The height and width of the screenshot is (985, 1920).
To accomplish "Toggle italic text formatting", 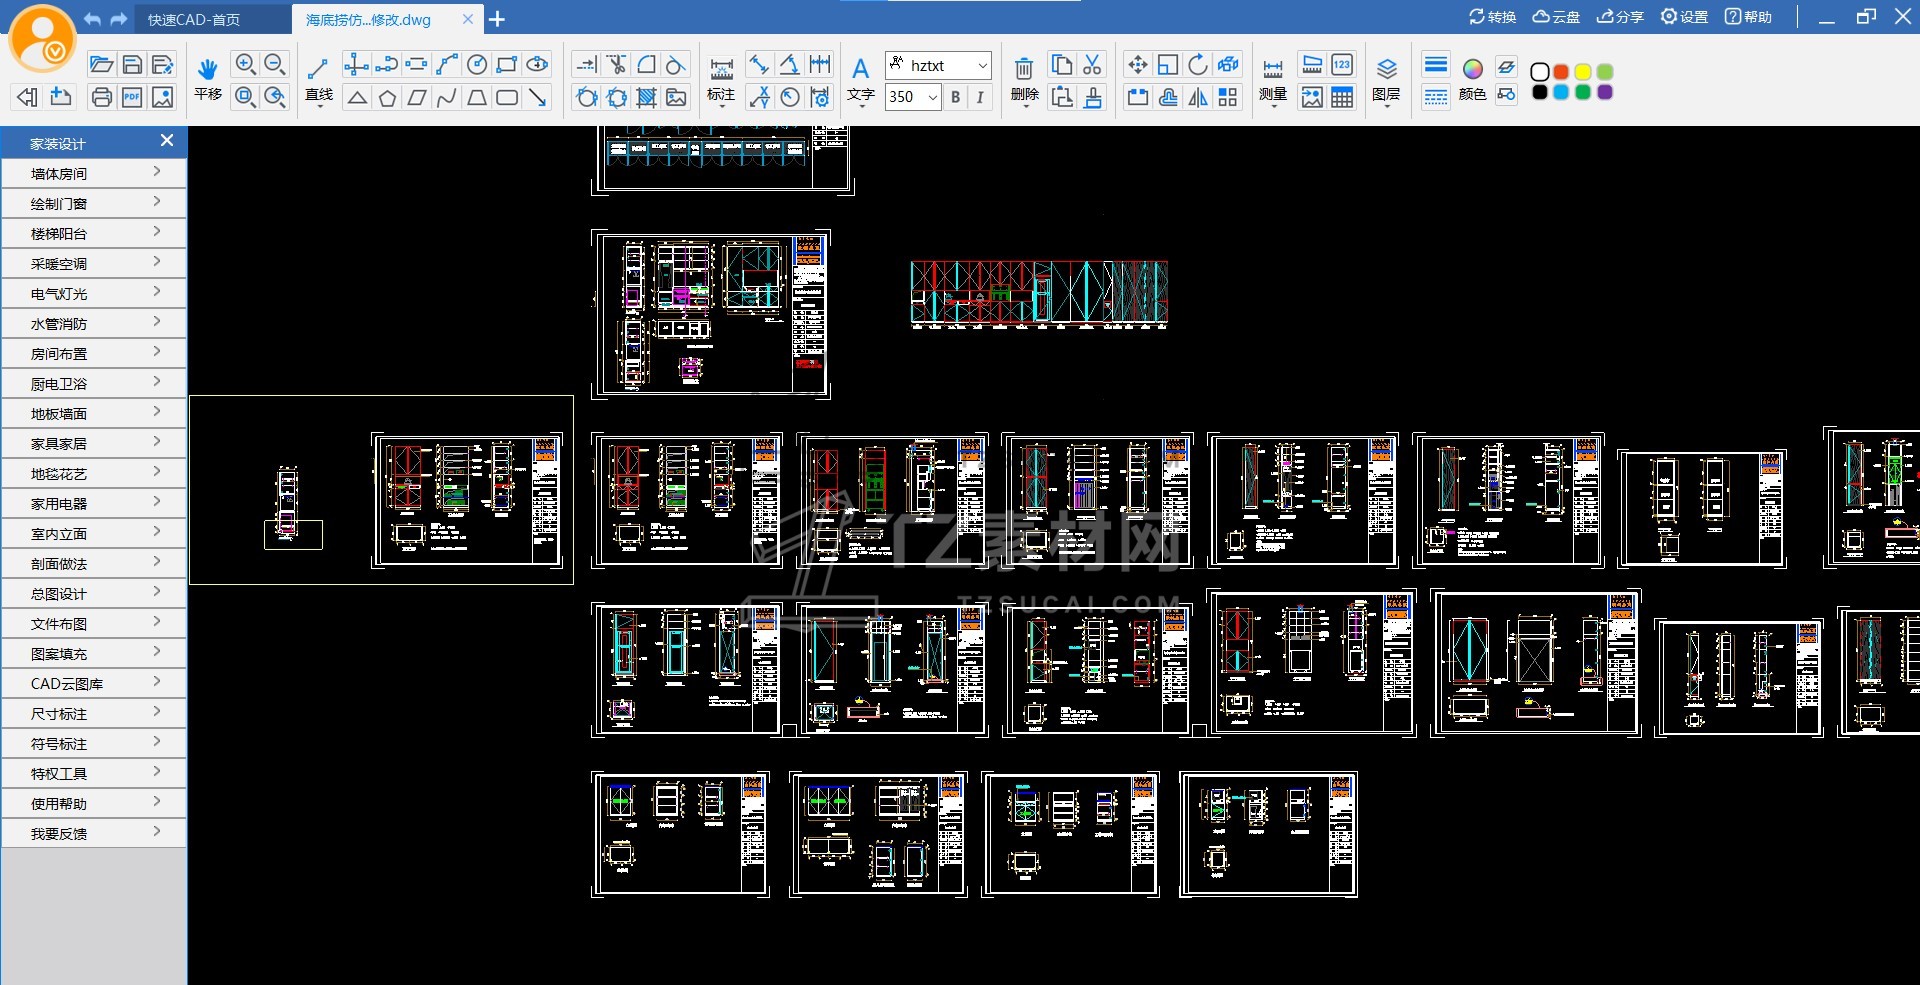I will (980, 97).
